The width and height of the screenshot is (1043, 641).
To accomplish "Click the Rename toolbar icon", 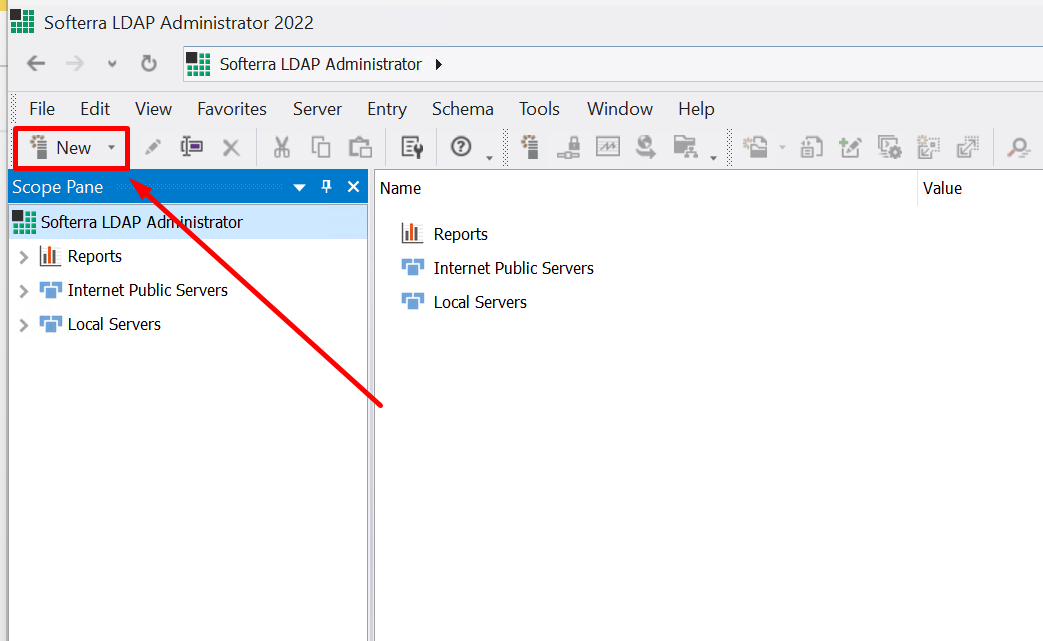I will pos(192,148).
